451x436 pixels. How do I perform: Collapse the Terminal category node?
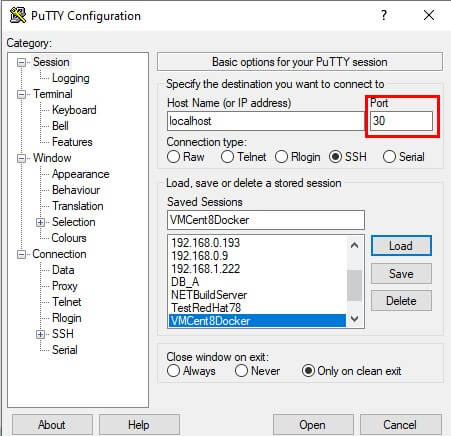[x=21, y=94]
